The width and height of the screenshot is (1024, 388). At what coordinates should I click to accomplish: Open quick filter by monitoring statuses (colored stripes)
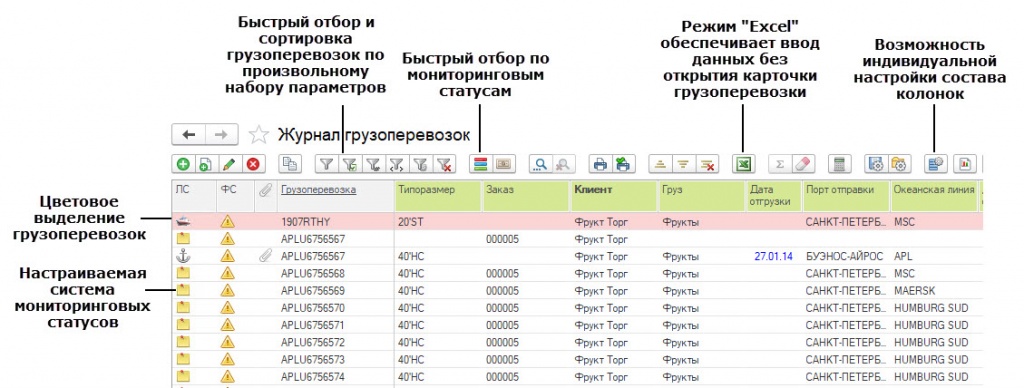(480, 165)
